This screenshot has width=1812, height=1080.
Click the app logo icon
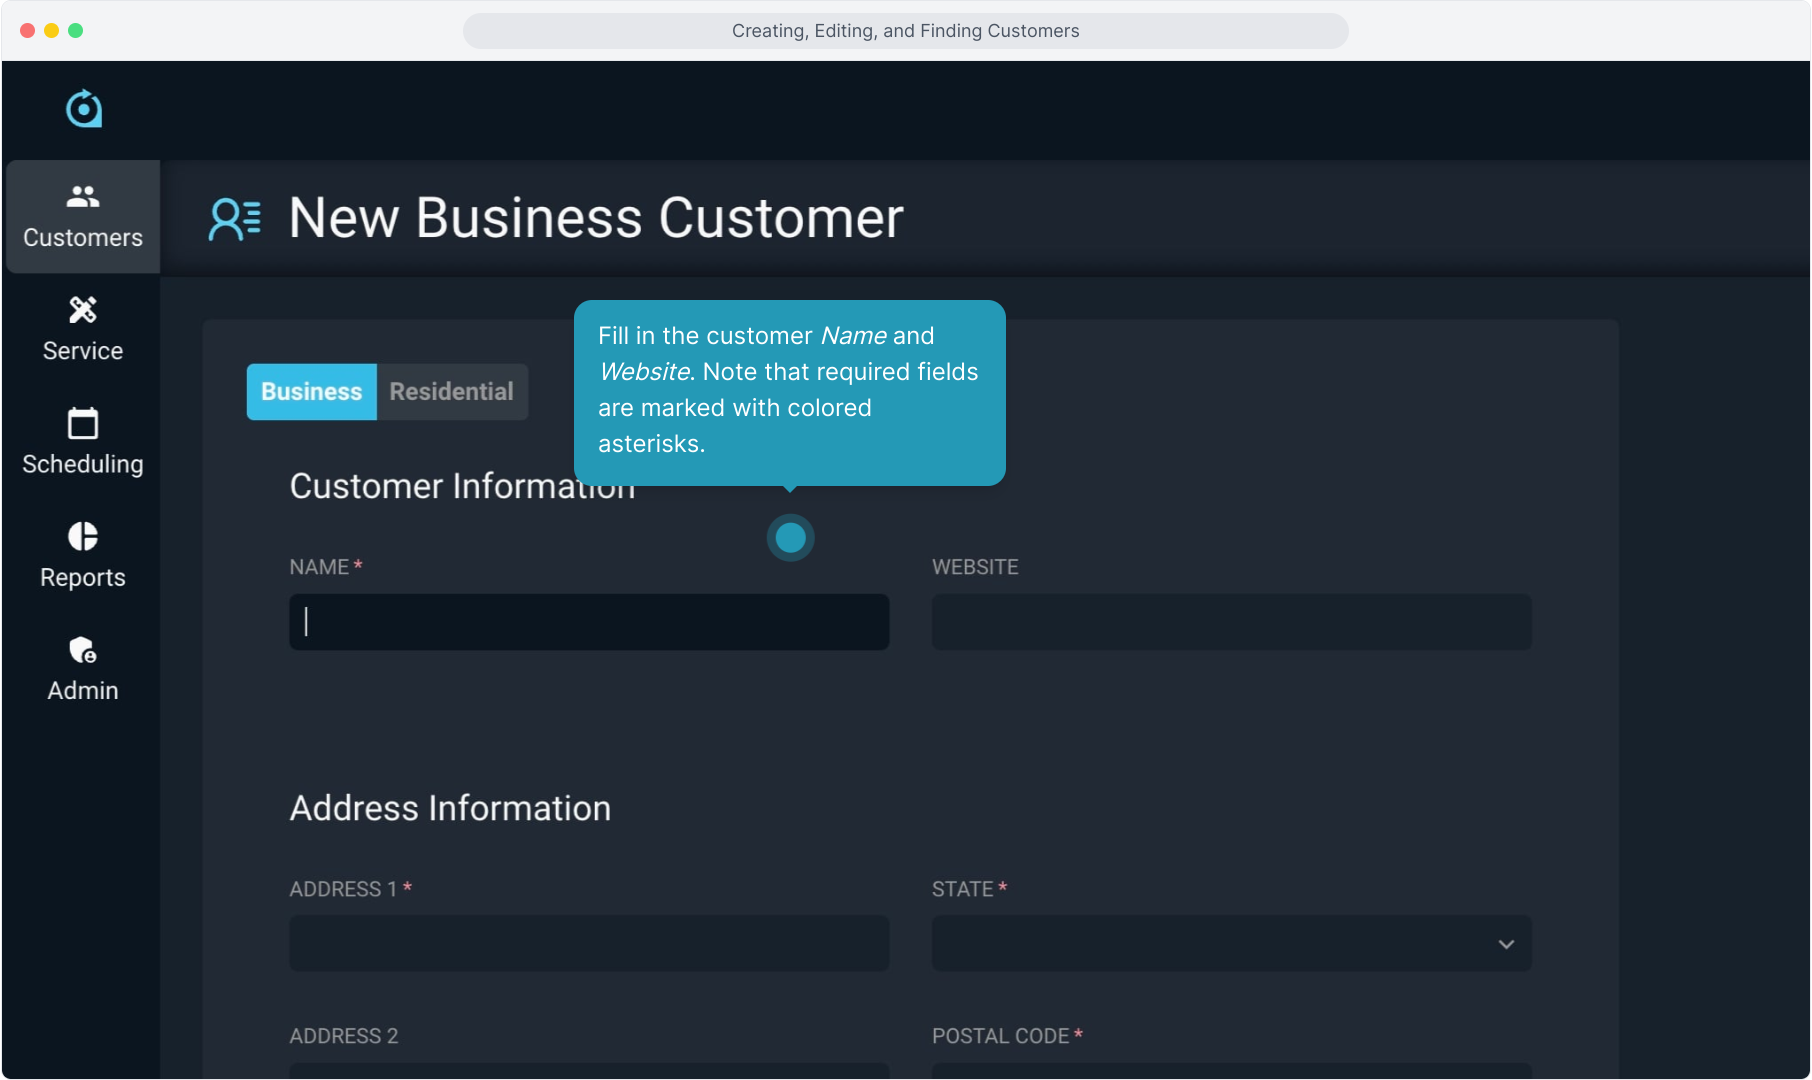click(84, 109)
